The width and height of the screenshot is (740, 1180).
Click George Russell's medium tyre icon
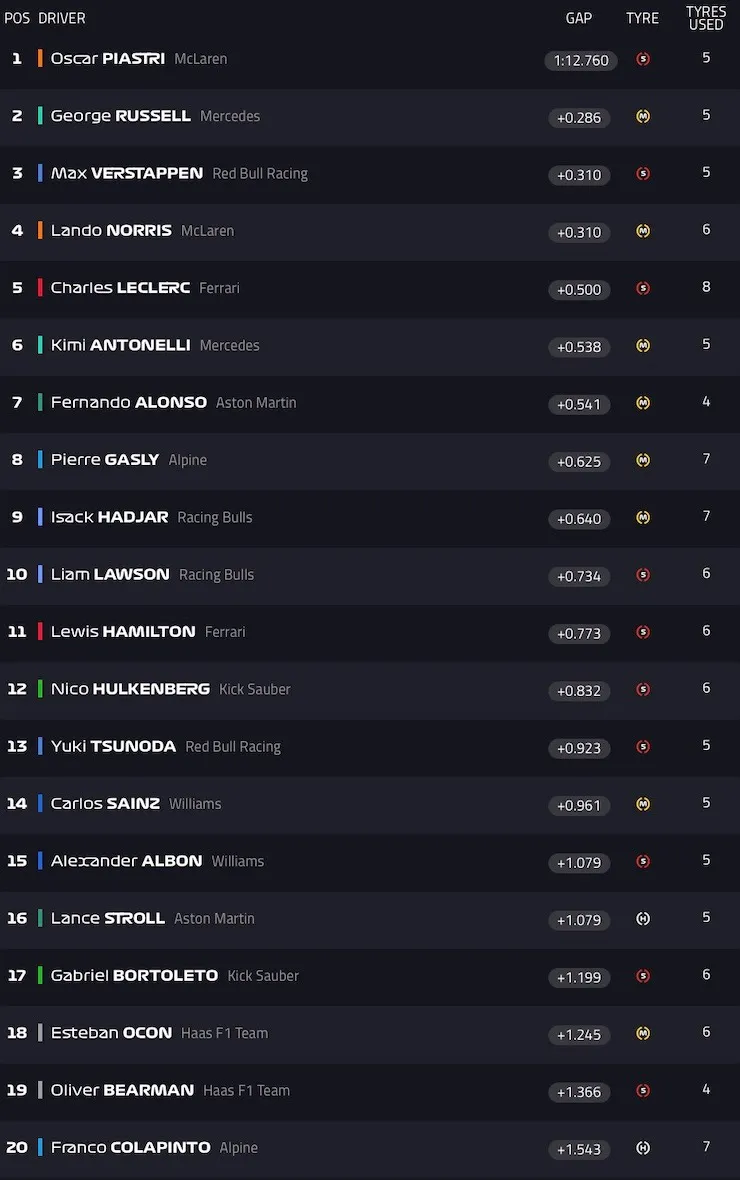pos(643,116)
